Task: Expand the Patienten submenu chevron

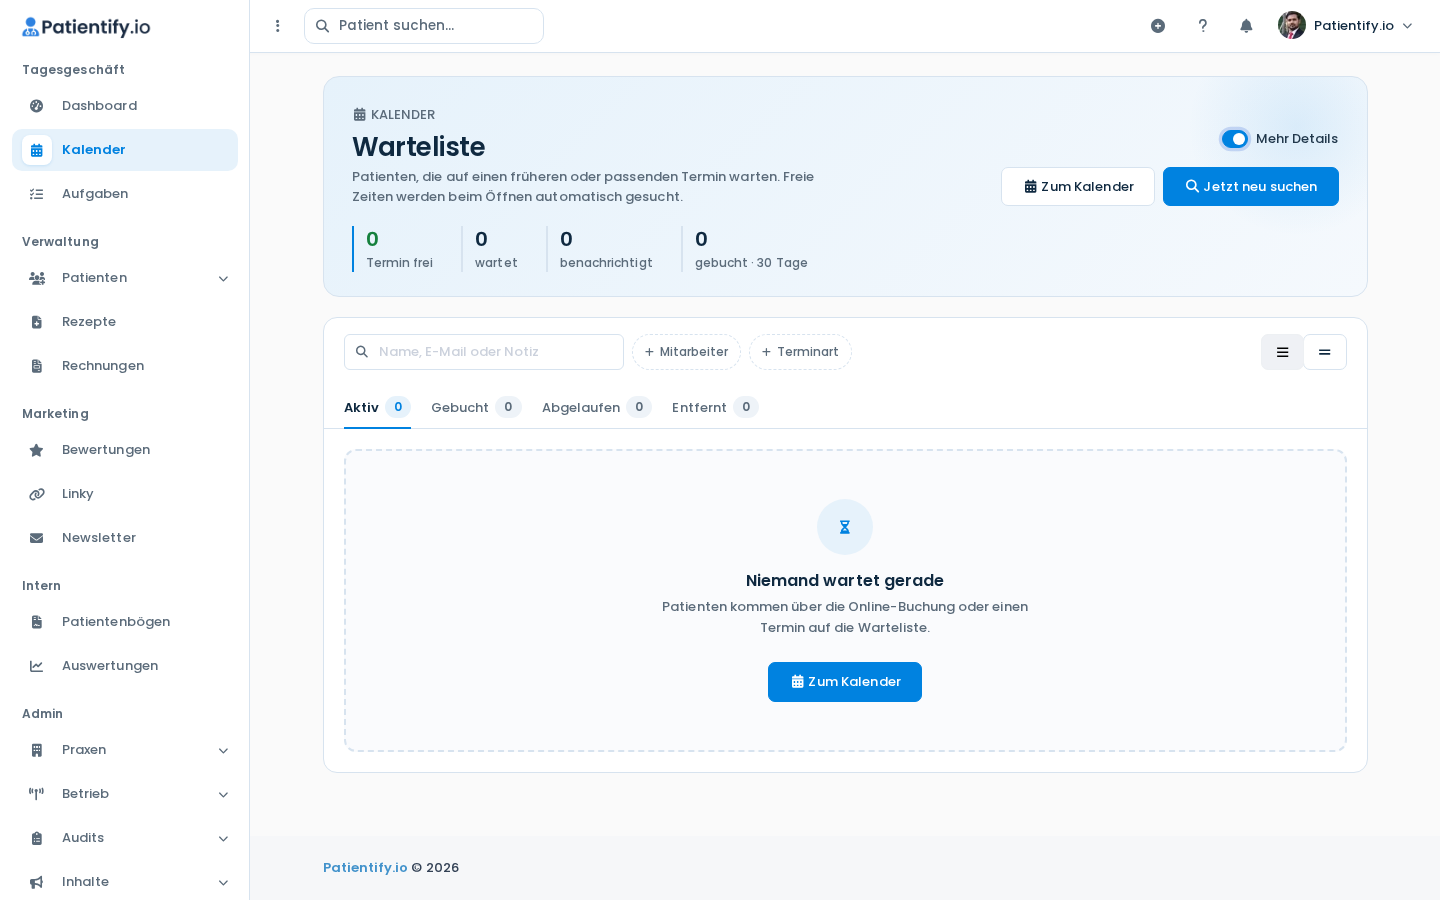Action: coord(223,279)
